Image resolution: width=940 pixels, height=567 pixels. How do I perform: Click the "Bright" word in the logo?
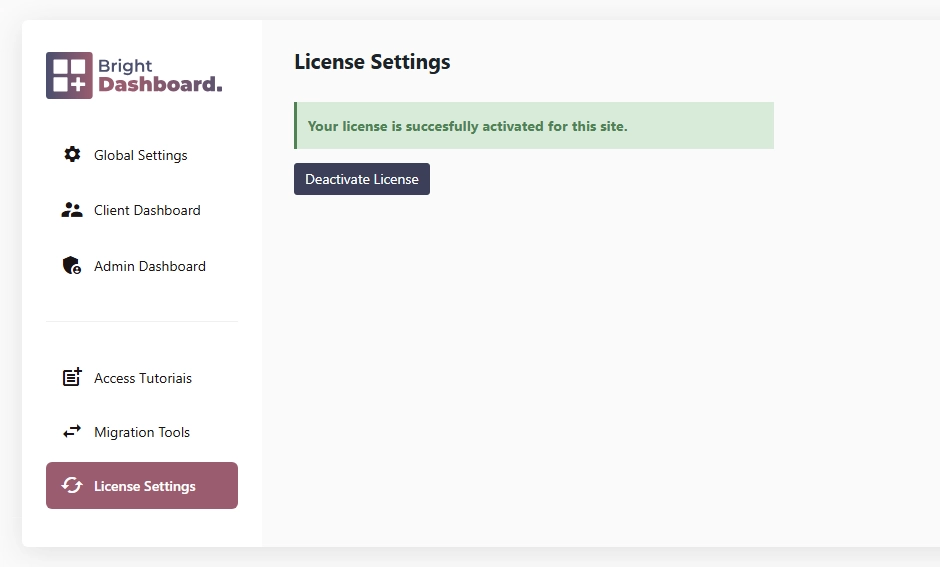[x=125, y=67]
